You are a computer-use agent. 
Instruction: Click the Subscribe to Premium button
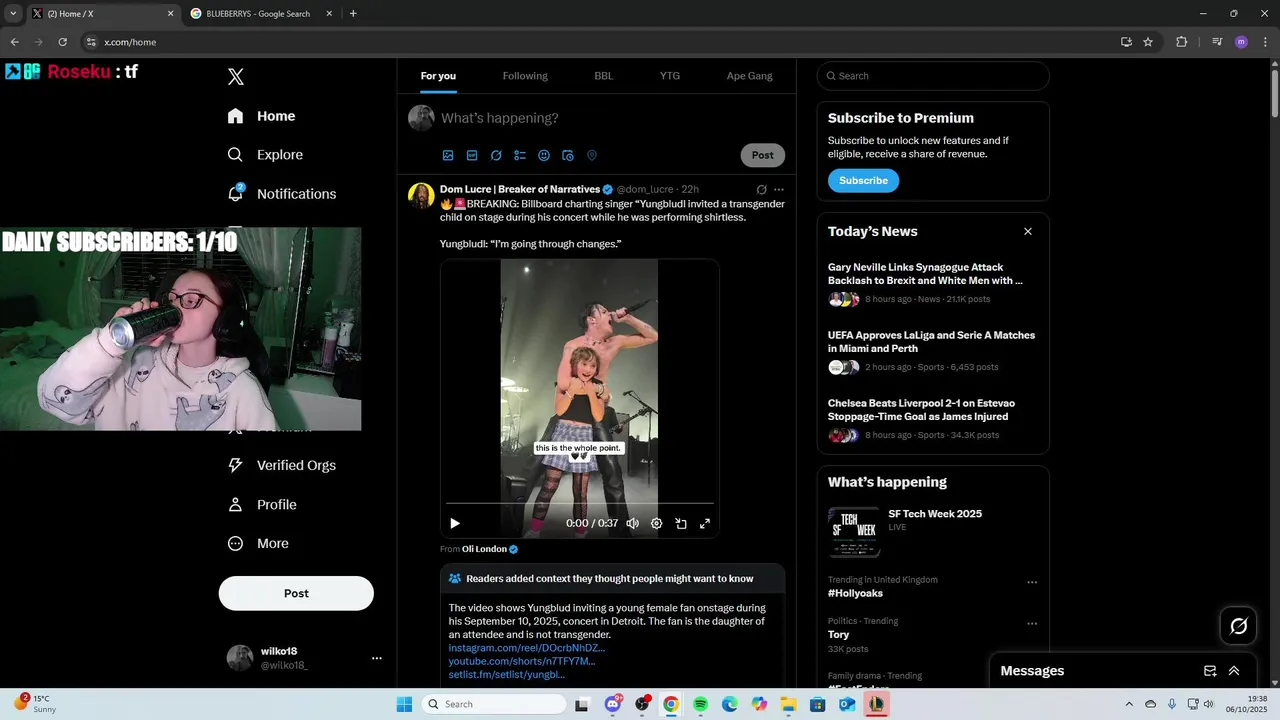[863, 181]
